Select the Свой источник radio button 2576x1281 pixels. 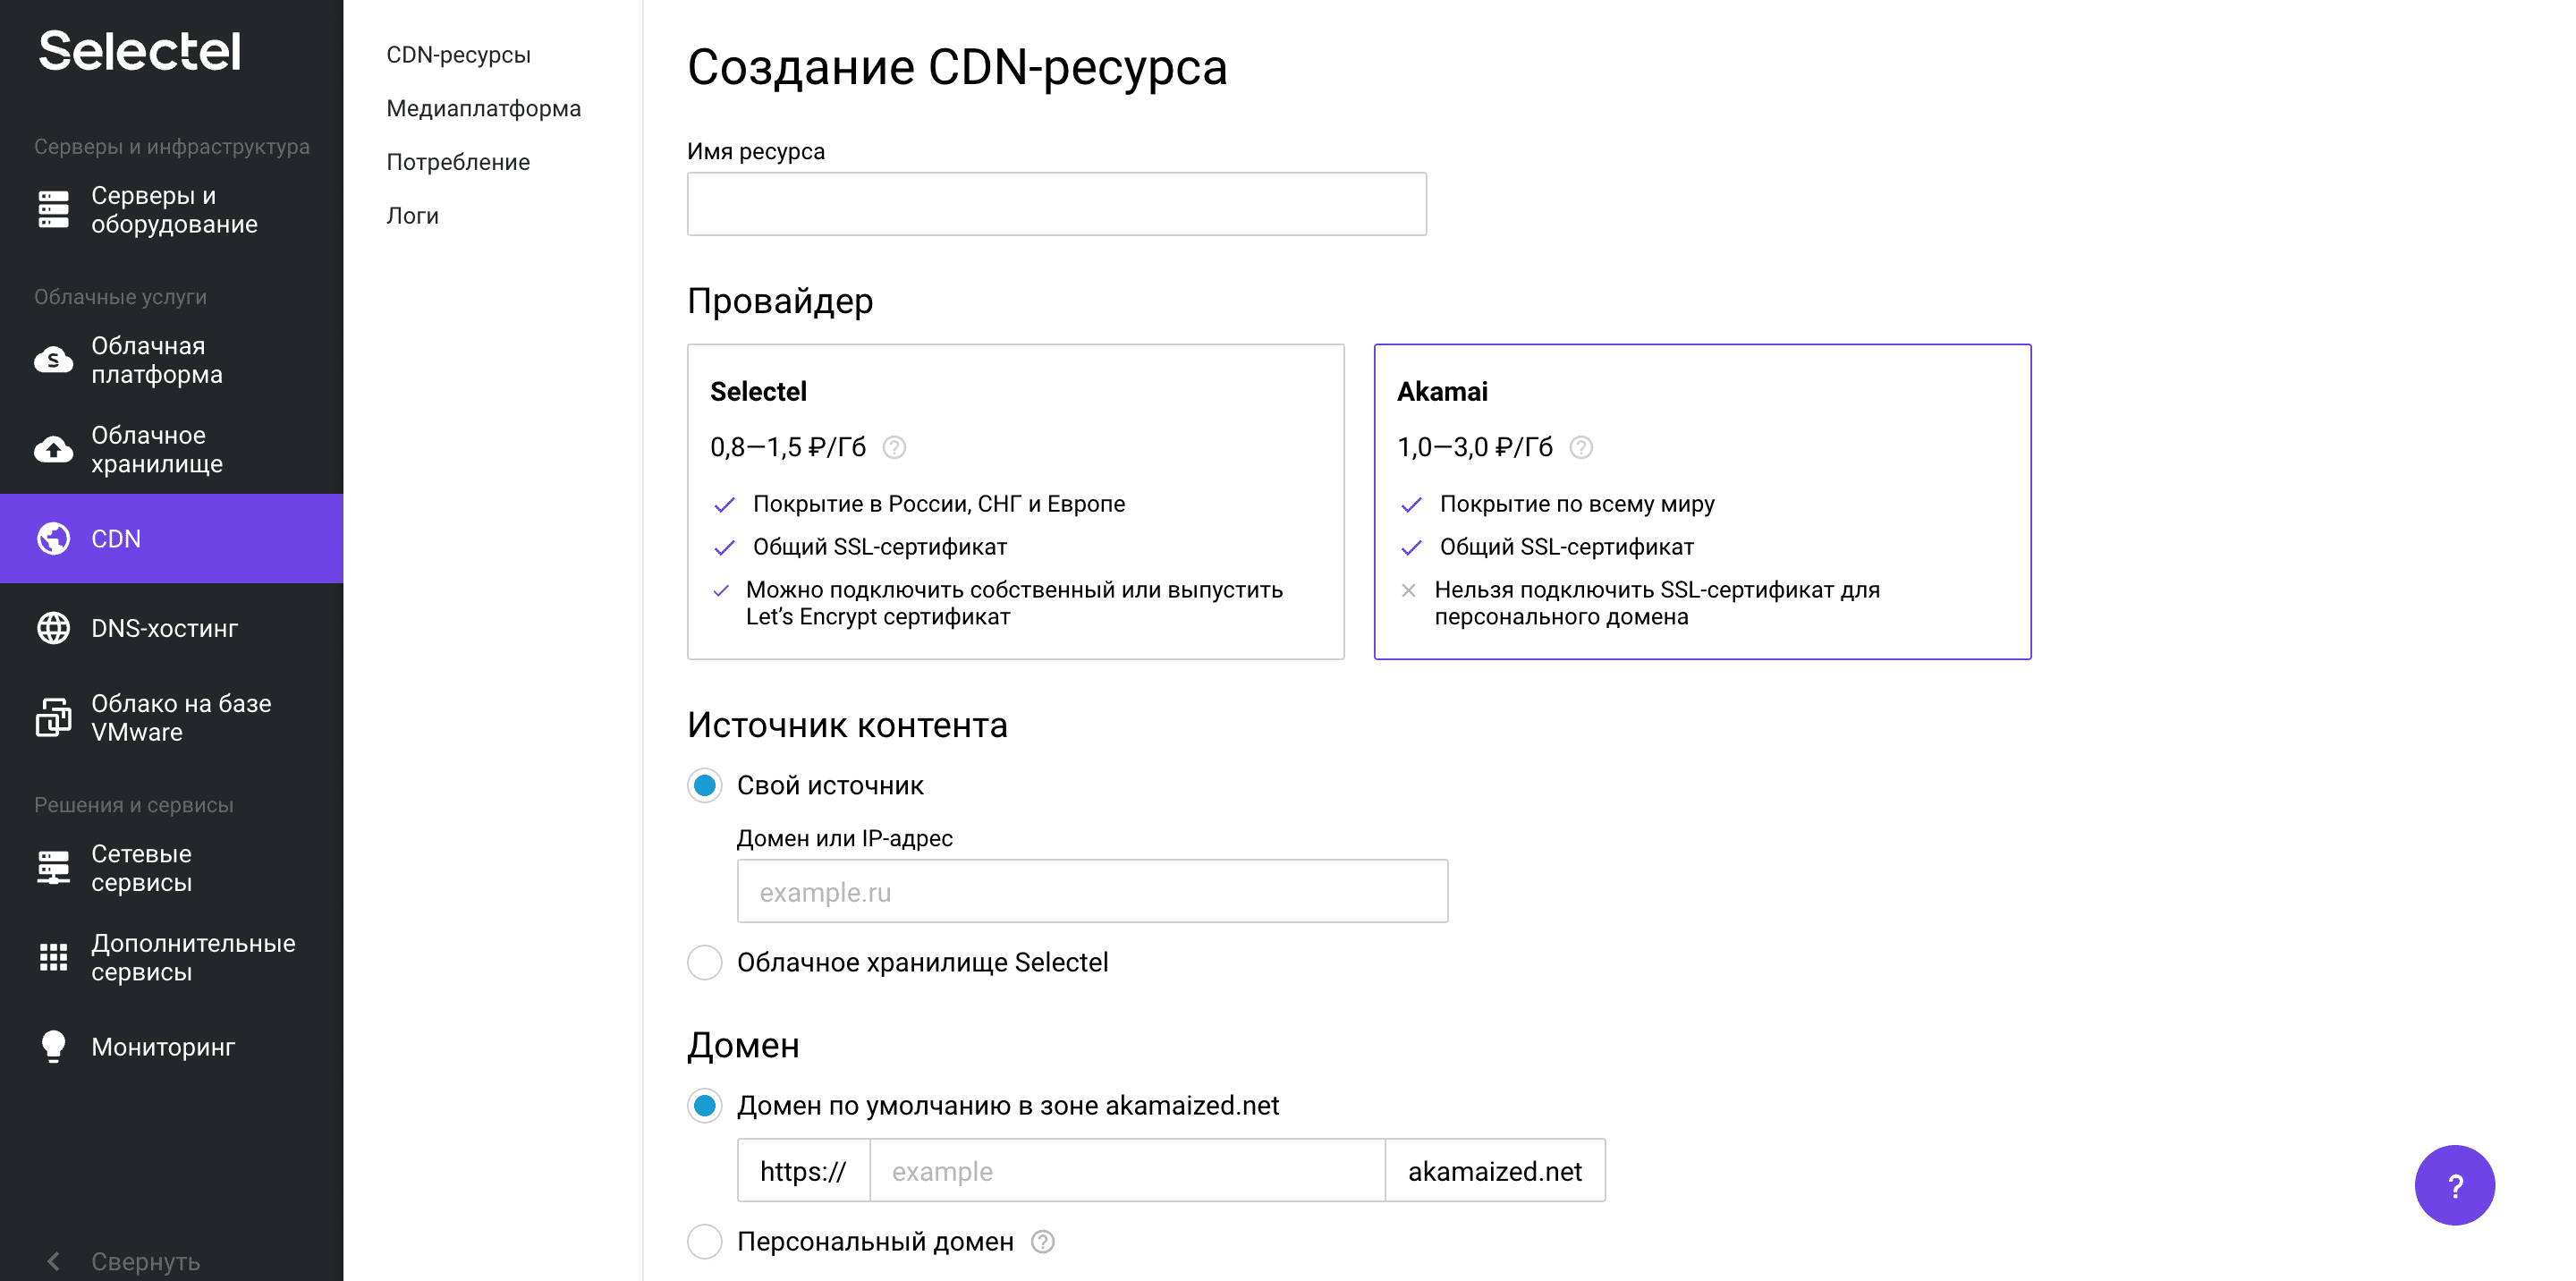click(705, 786)
